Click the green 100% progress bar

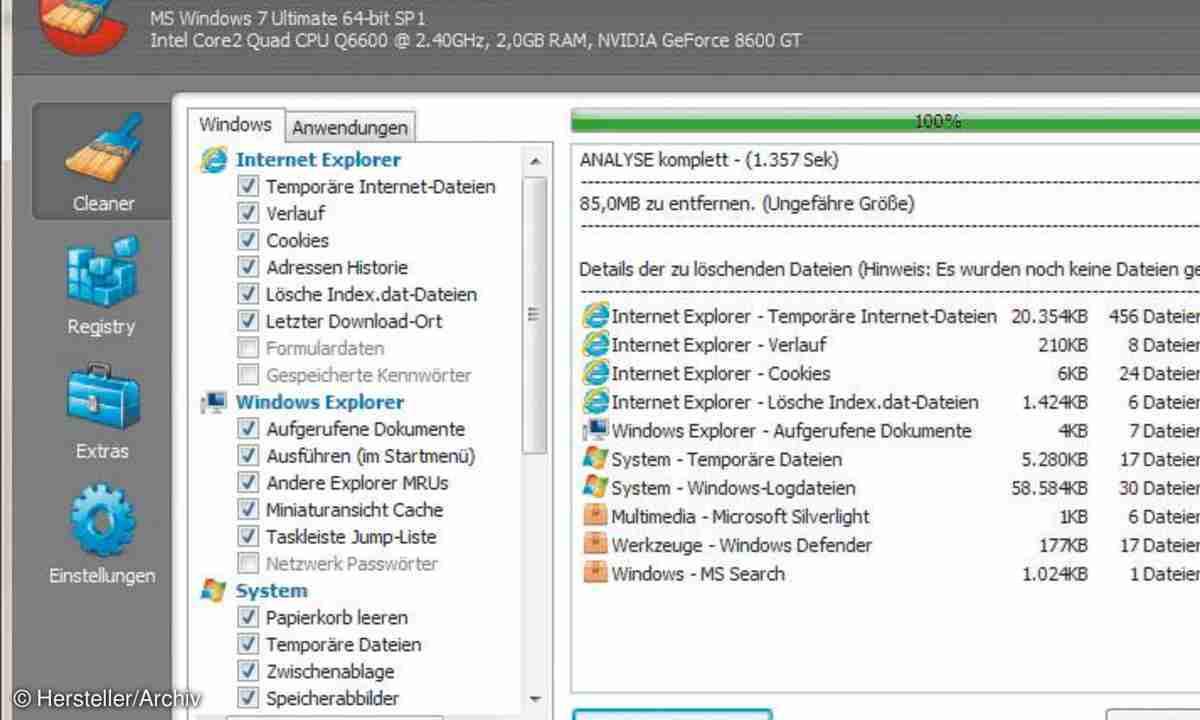885,122
